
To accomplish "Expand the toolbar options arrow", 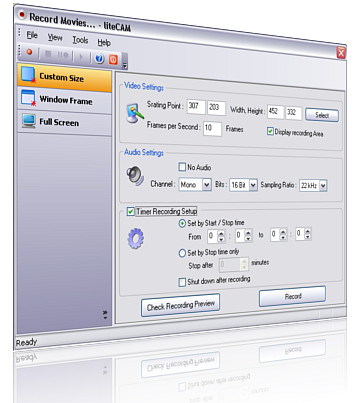I will (125, 65).
